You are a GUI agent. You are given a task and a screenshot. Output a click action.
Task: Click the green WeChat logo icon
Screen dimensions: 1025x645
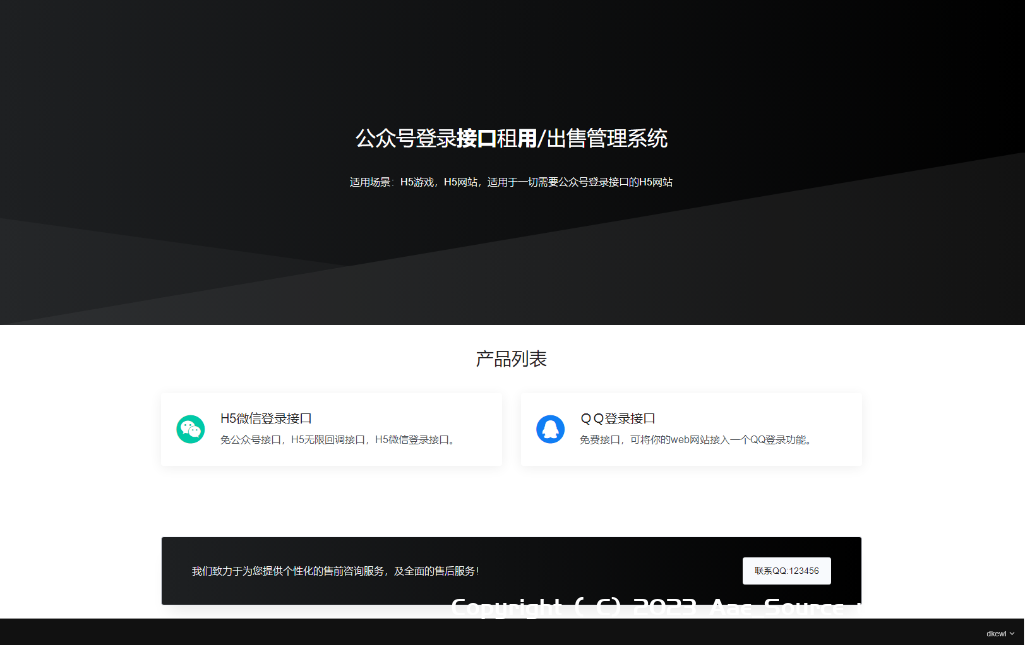pyautogui.click(x=190, y=429)
